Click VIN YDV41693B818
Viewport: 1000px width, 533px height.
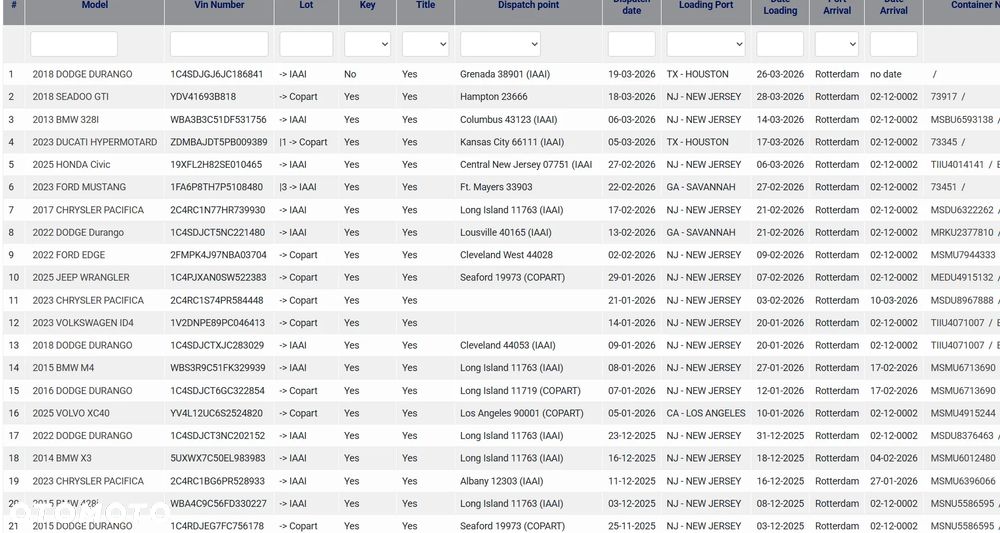(203, 97)
